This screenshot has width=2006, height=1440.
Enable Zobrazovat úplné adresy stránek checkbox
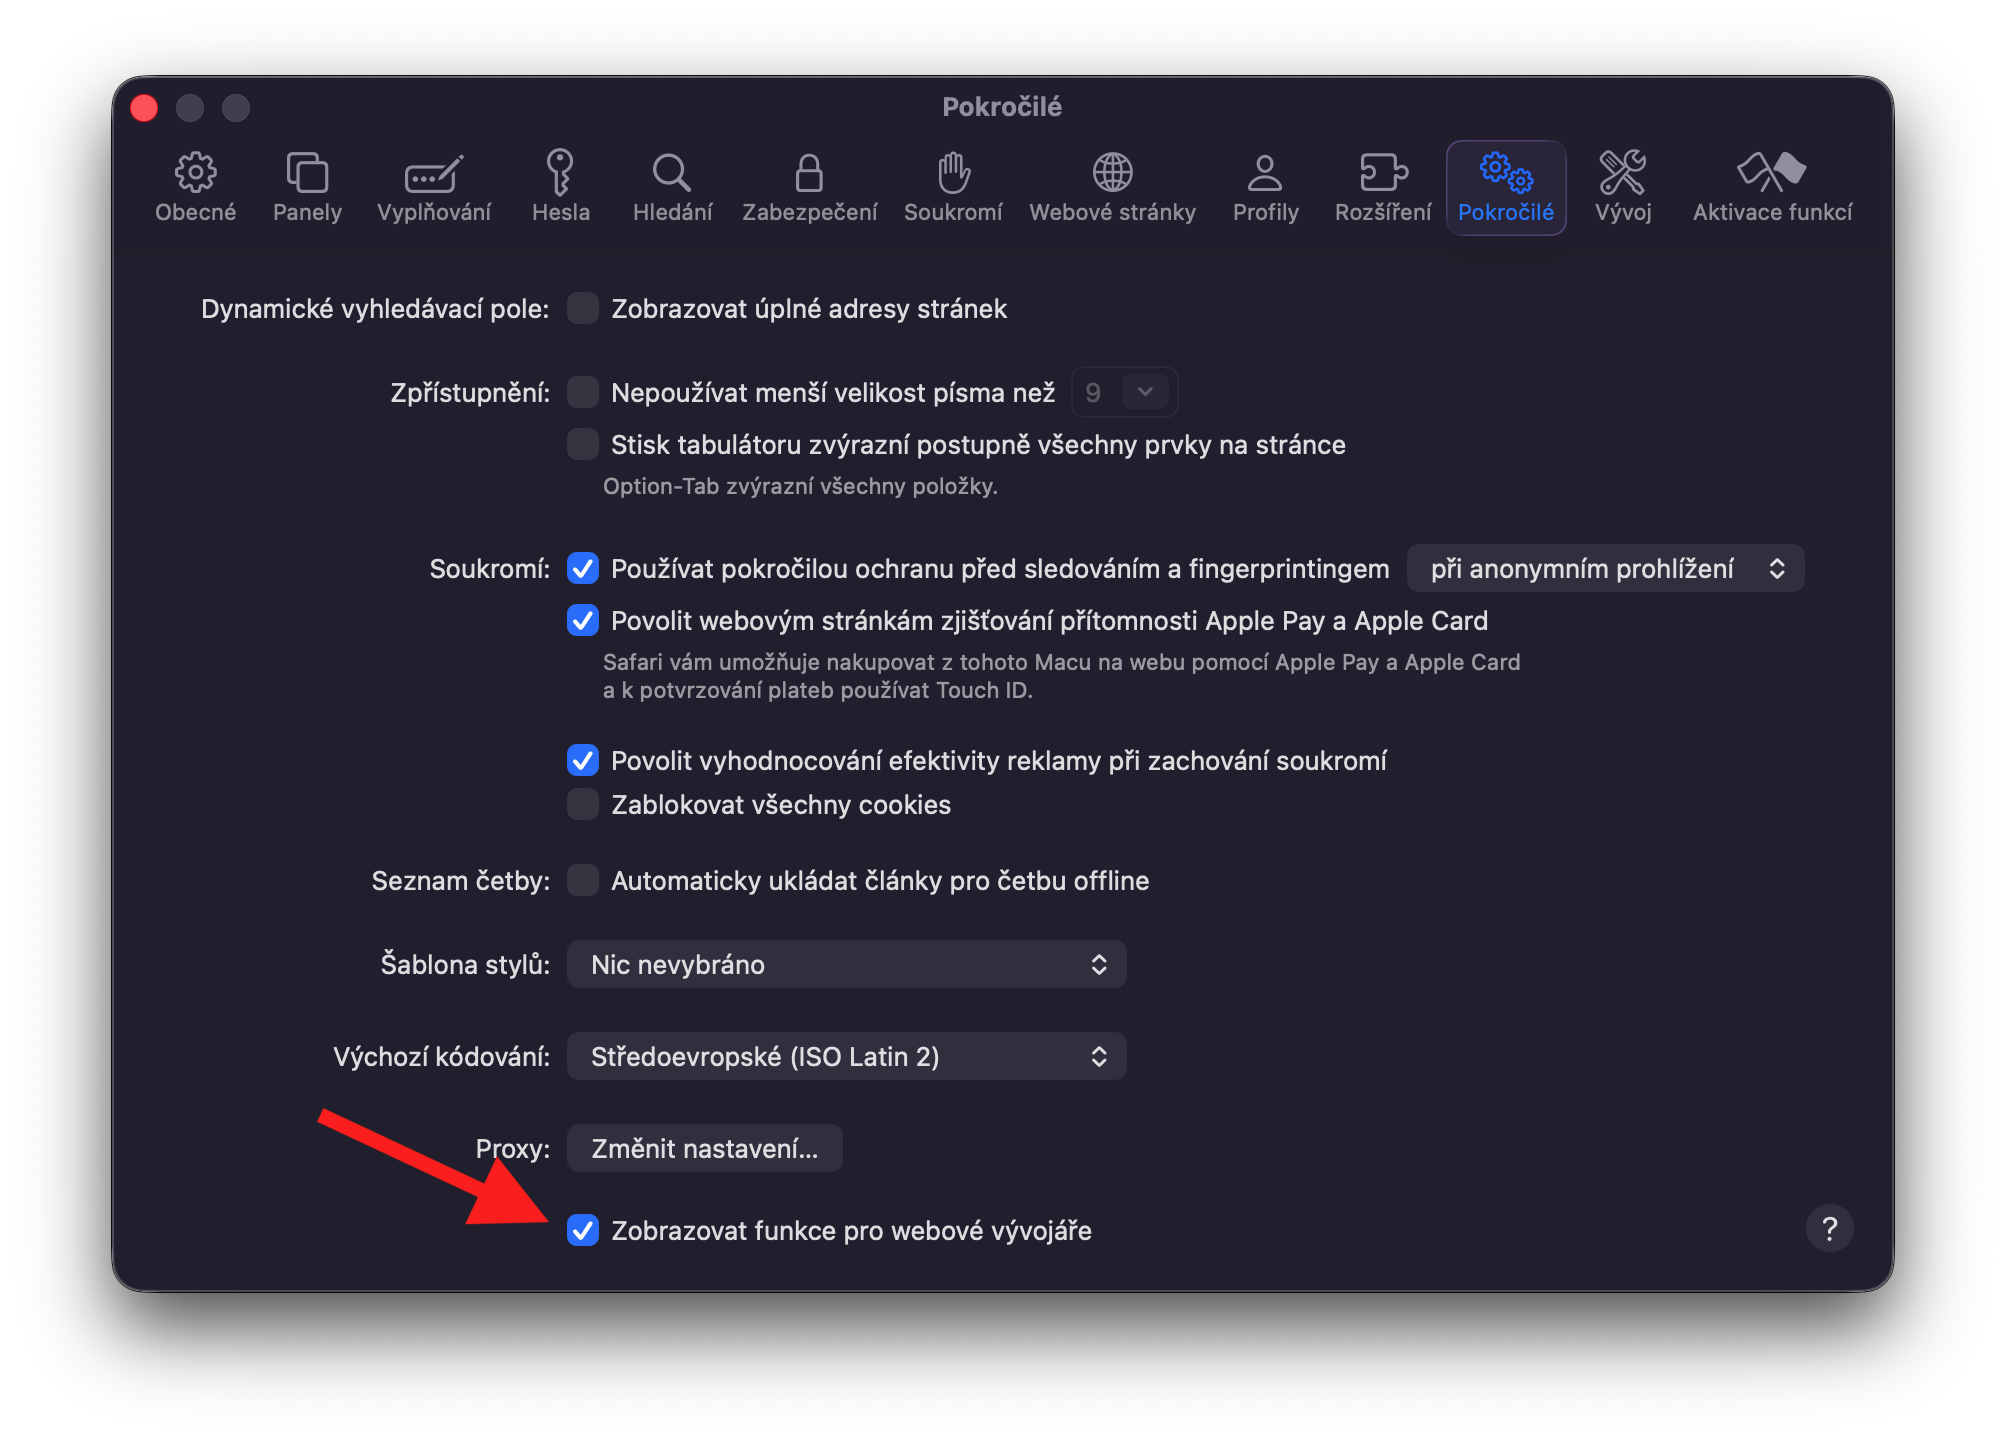[583, 308]
